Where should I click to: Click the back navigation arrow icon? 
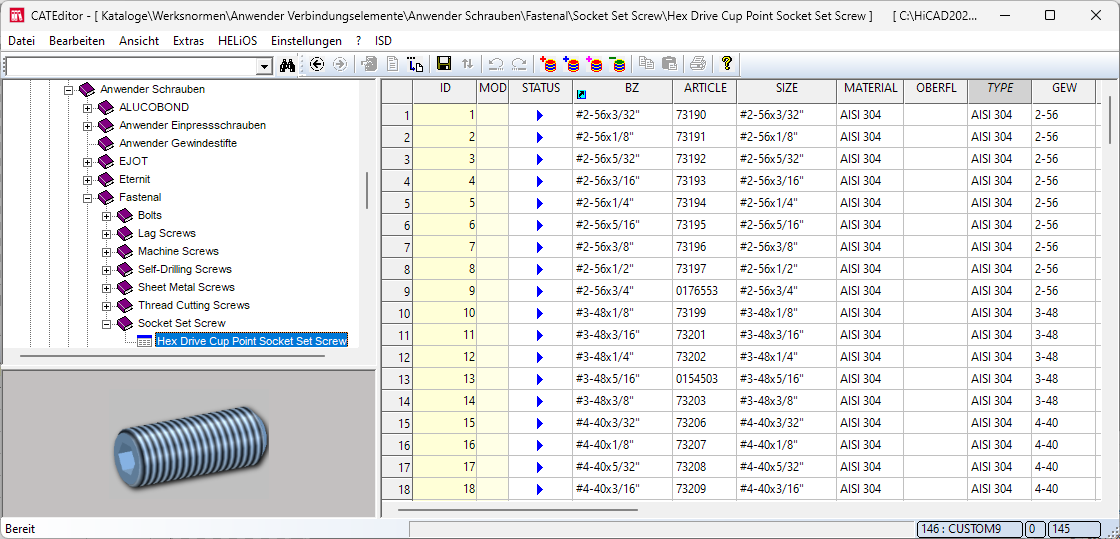coord(317,65)
